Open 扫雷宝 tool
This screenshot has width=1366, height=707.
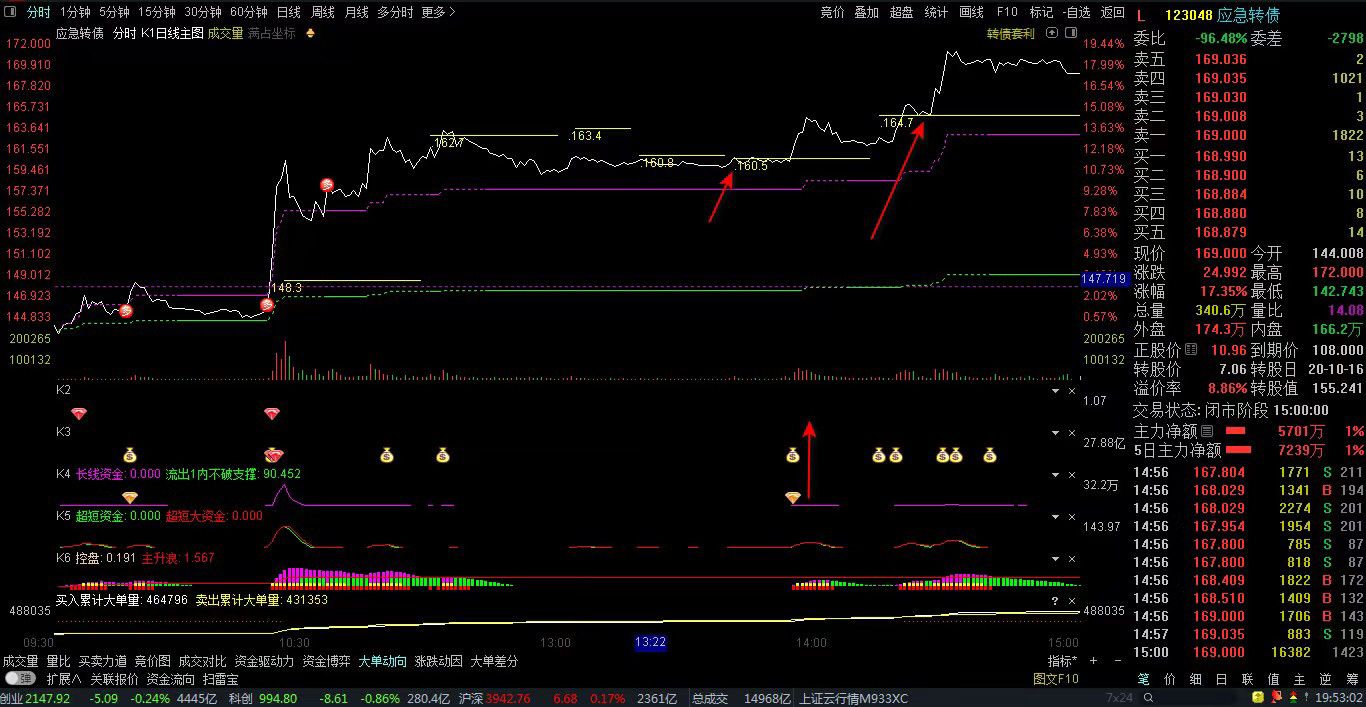(220, 679)
